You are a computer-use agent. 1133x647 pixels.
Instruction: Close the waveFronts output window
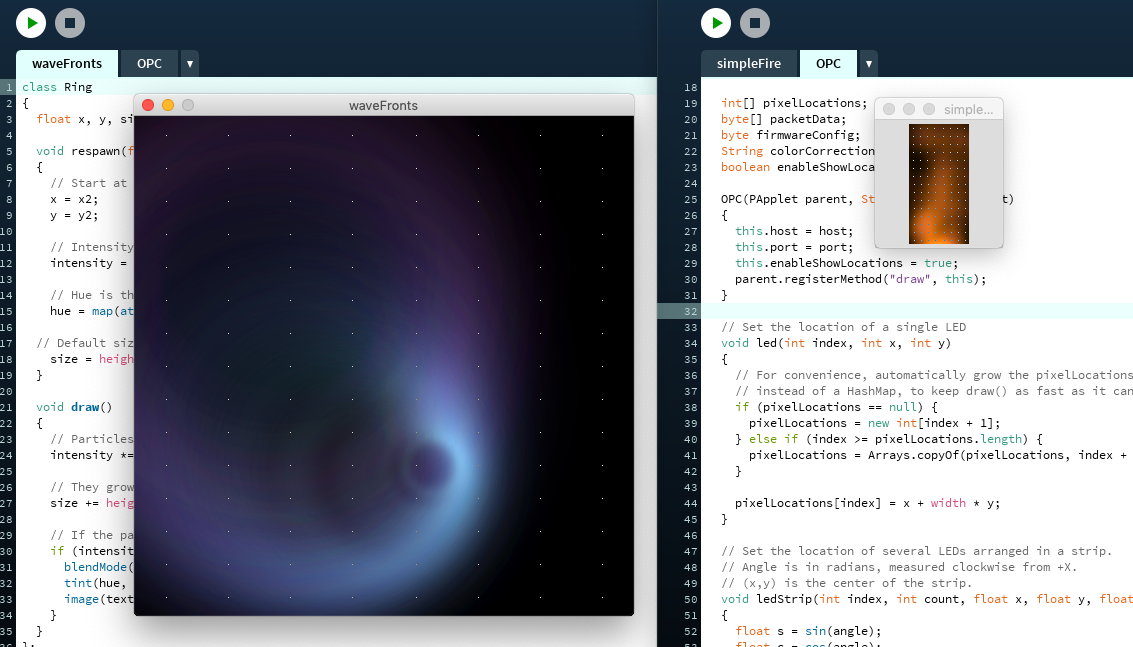click(x=148, y=105)
